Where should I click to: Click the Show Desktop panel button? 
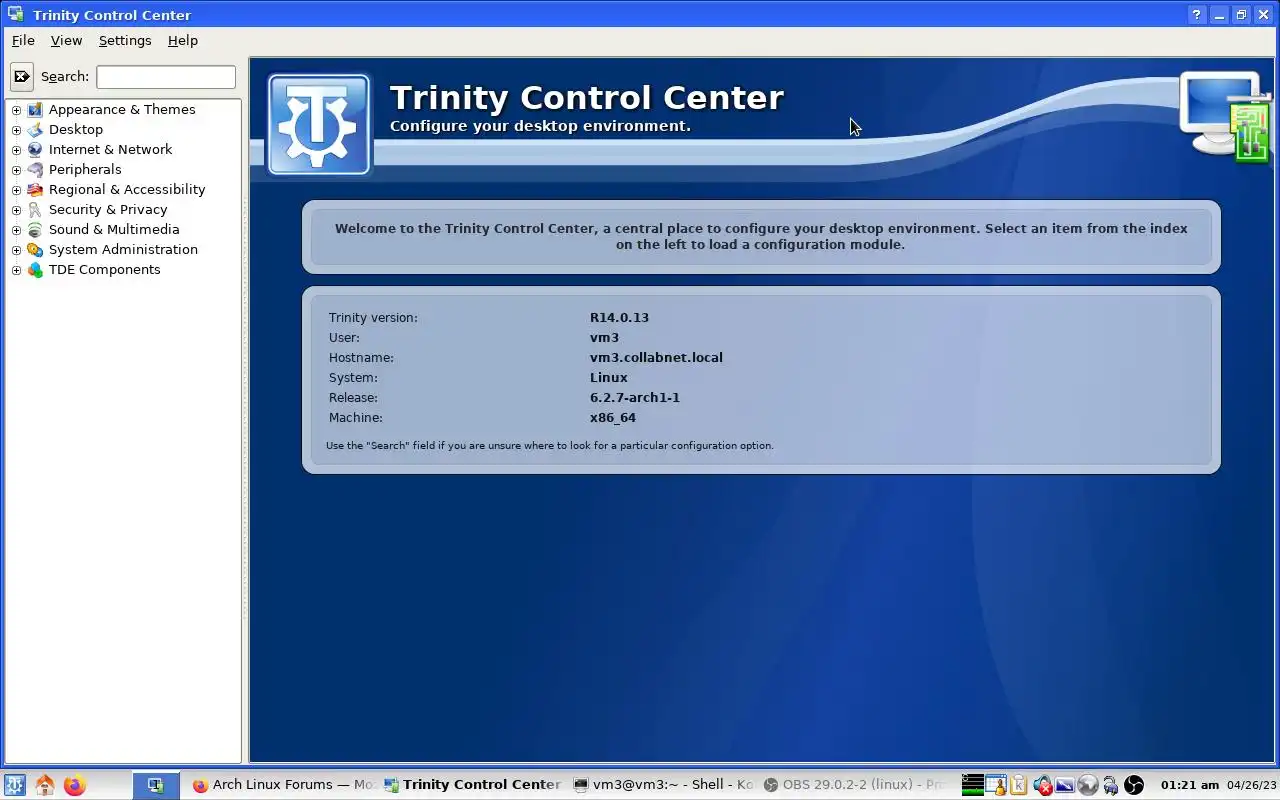click(156, 785)
